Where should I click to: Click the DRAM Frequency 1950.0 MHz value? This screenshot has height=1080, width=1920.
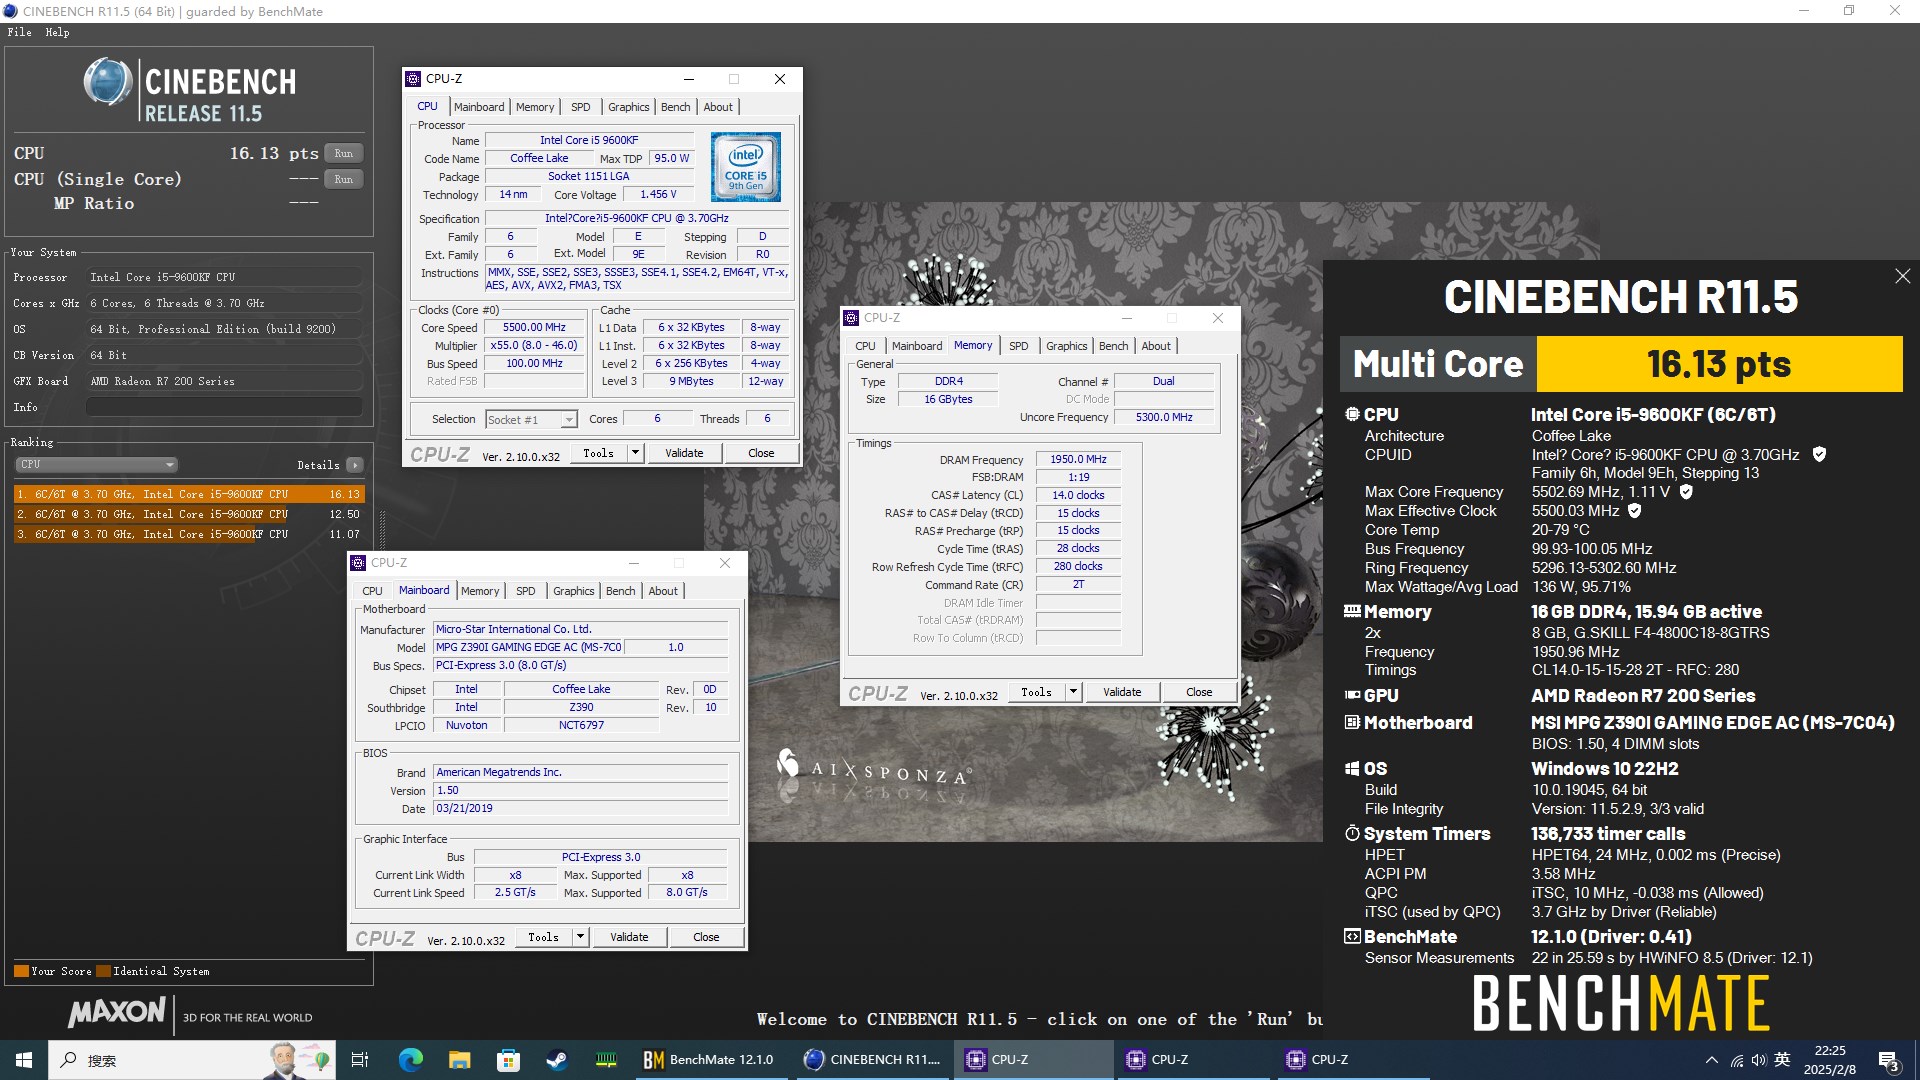point(1078,460)
